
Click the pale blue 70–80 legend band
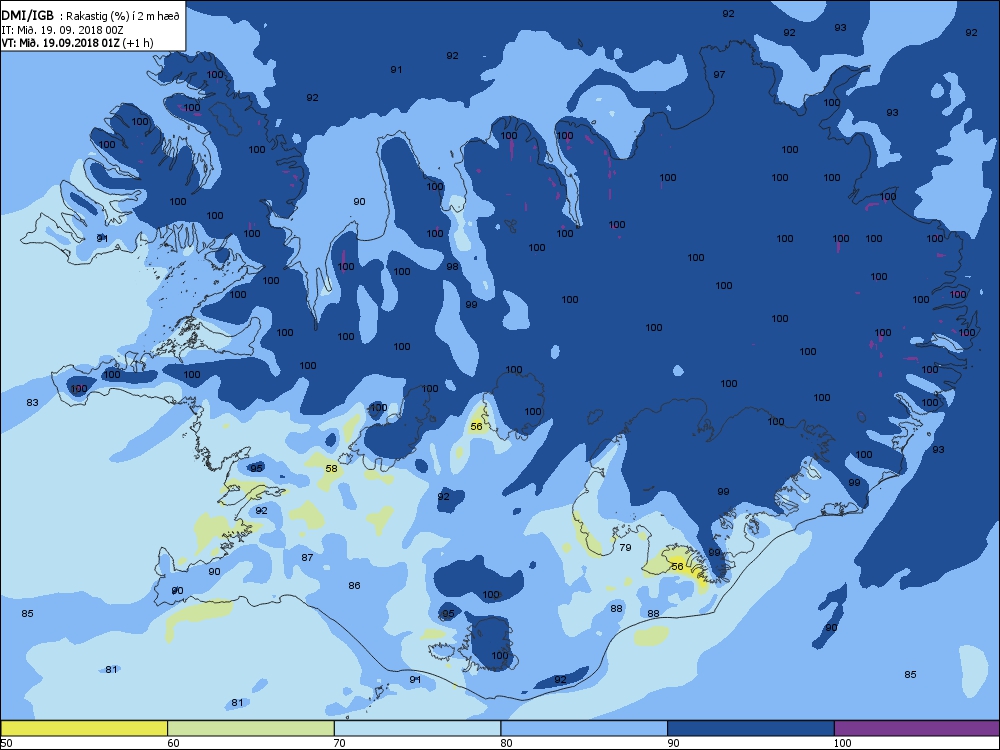(418, 728)
